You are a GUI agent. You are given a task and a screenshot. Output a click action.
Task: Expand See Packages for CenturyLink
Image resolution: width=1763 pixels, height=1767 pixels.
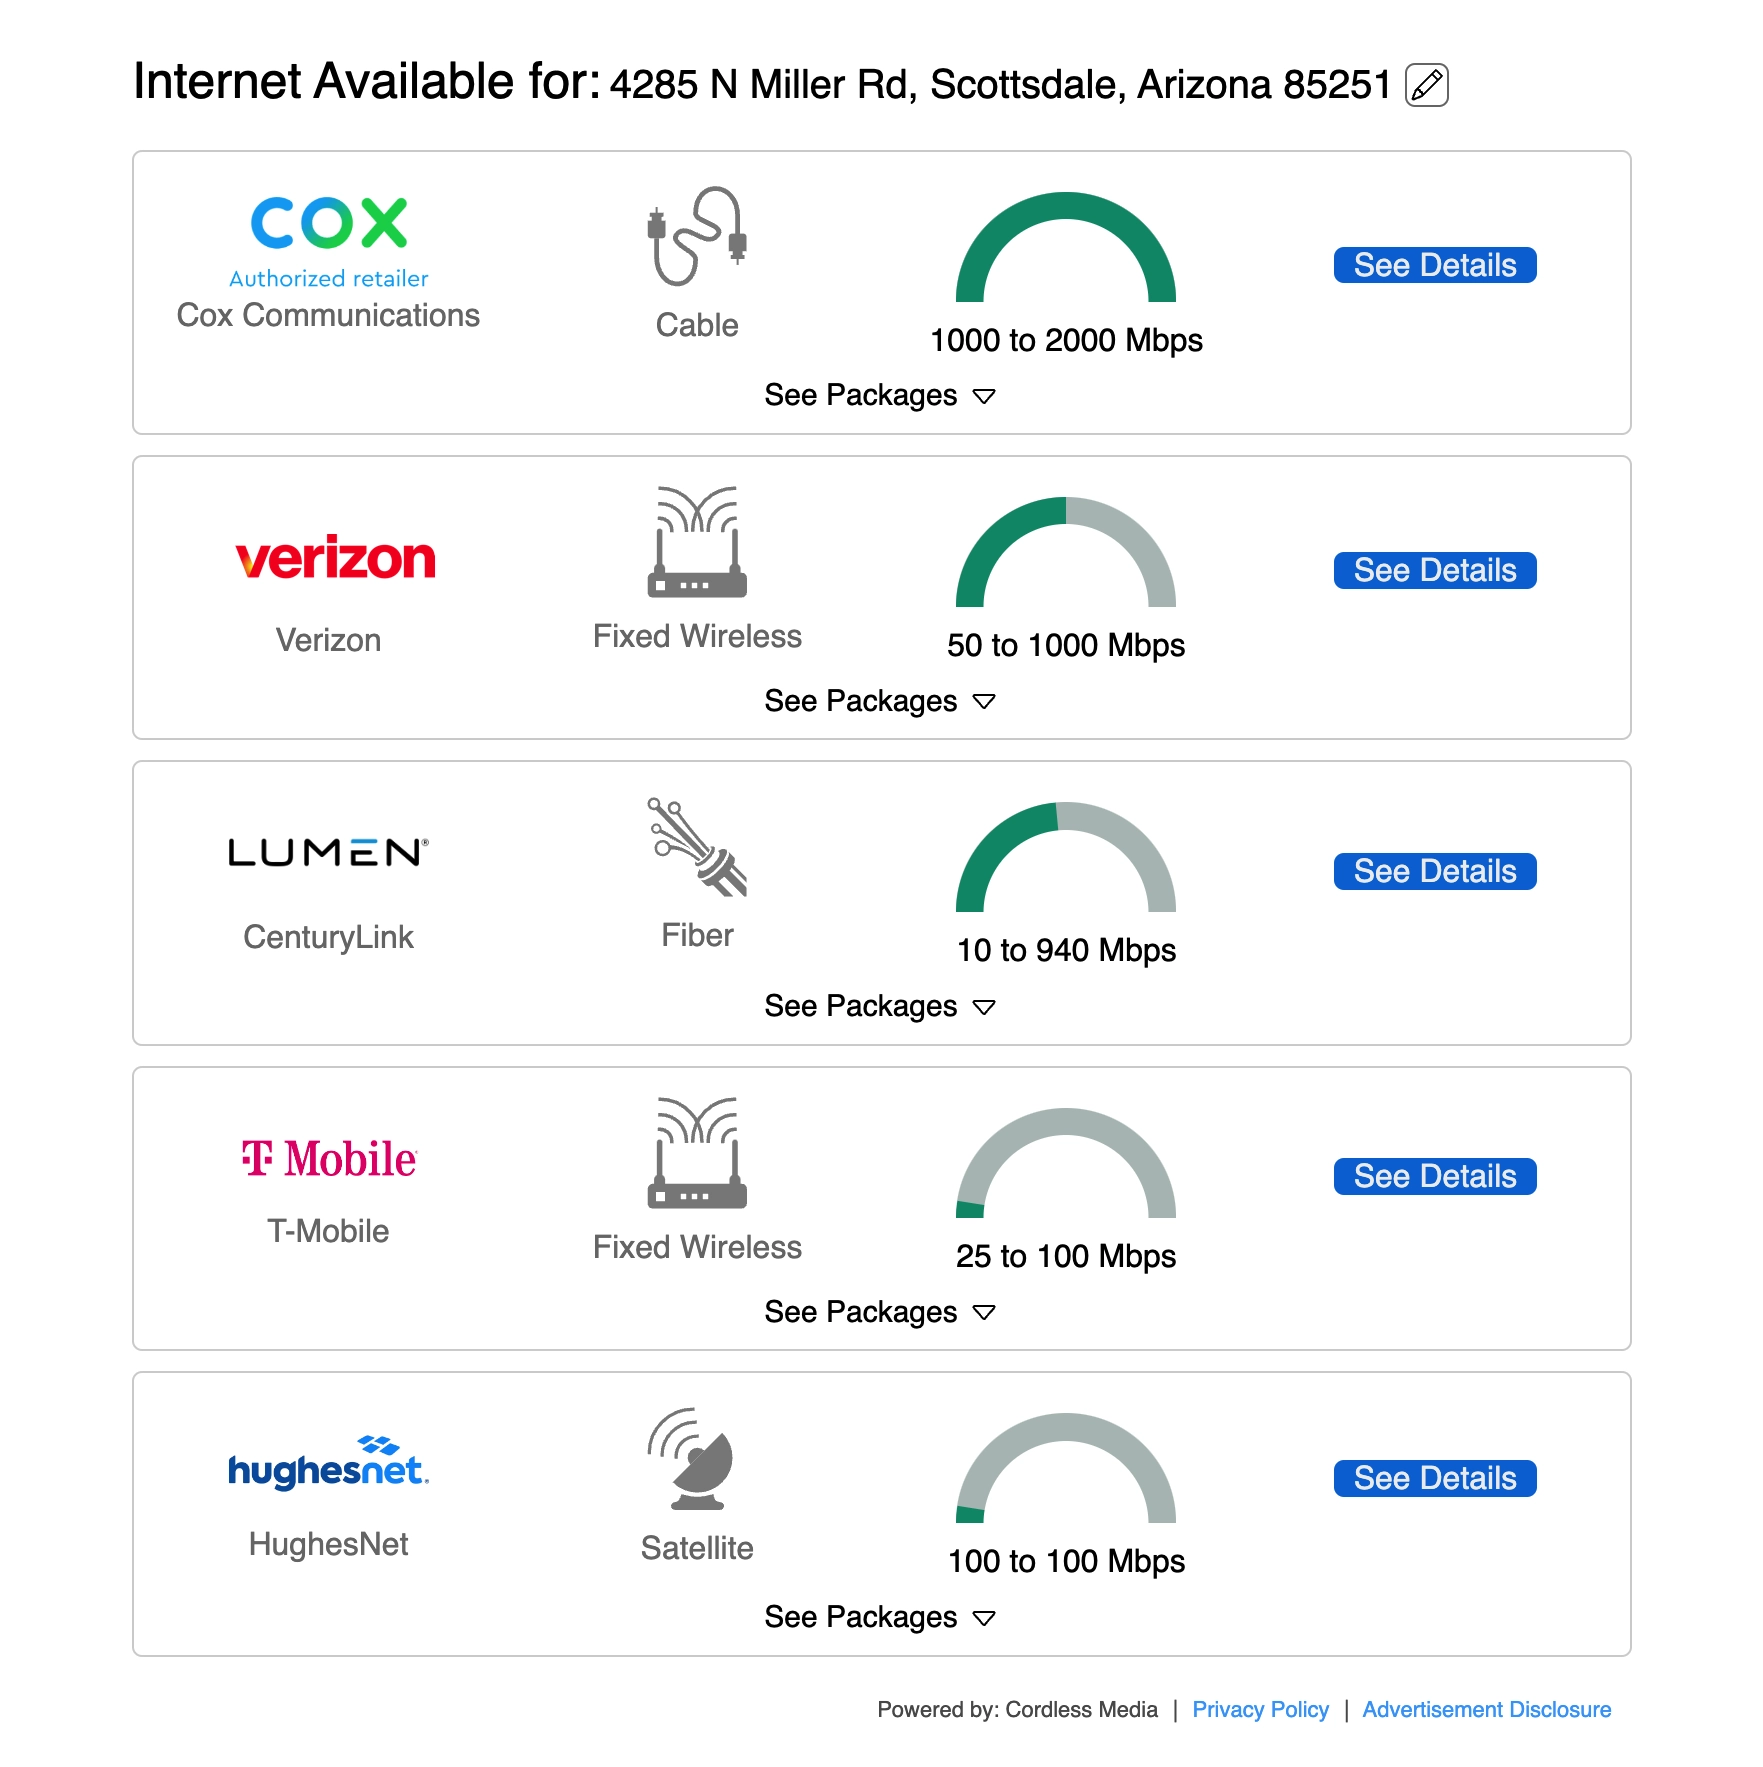pos(879,1006)
